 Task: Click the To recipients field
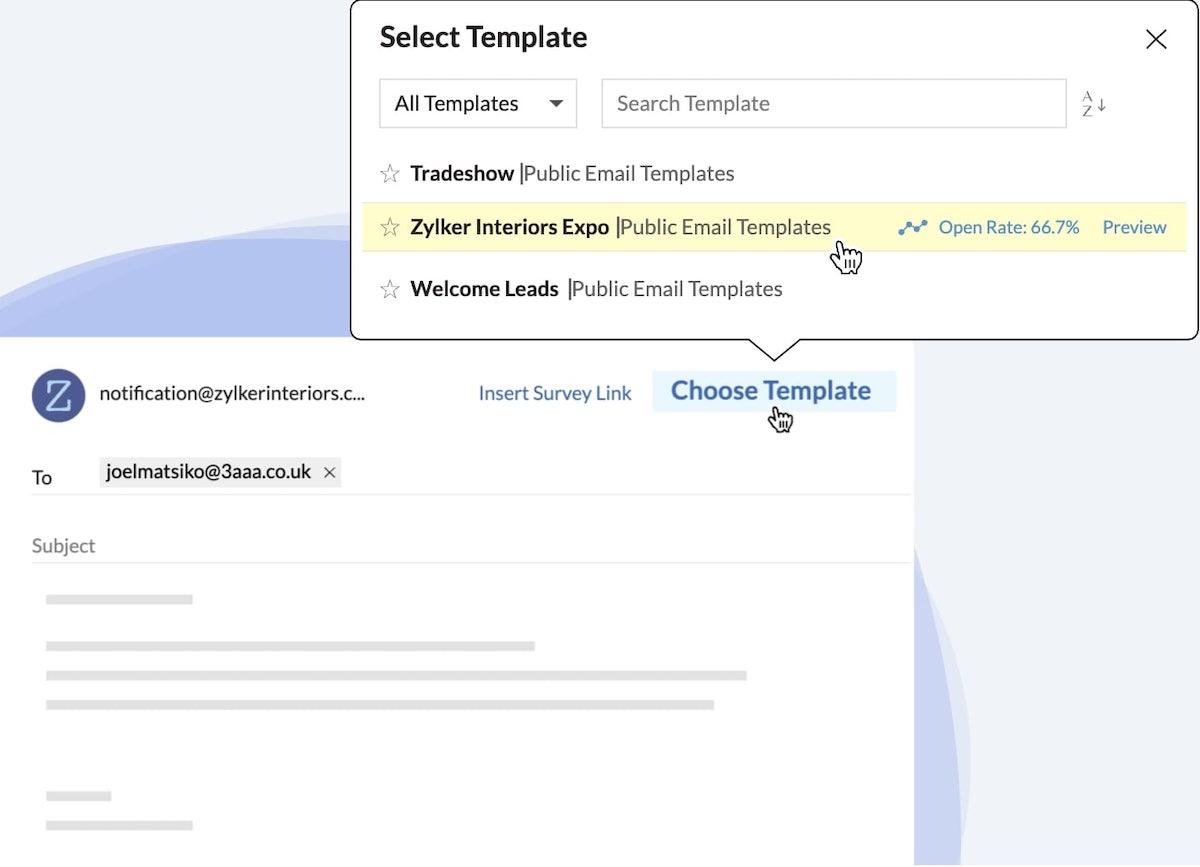(620, 474)
